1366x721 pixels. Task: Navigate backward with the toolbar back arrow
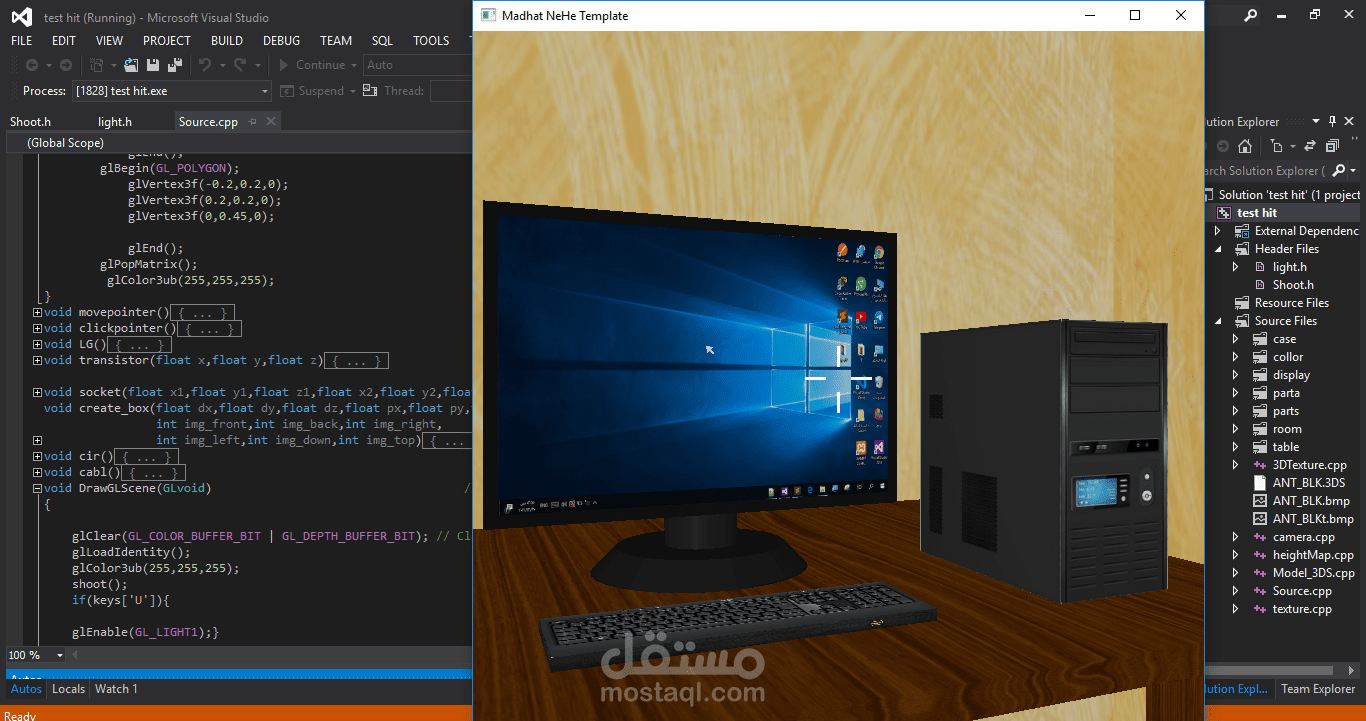pos(32,65)
